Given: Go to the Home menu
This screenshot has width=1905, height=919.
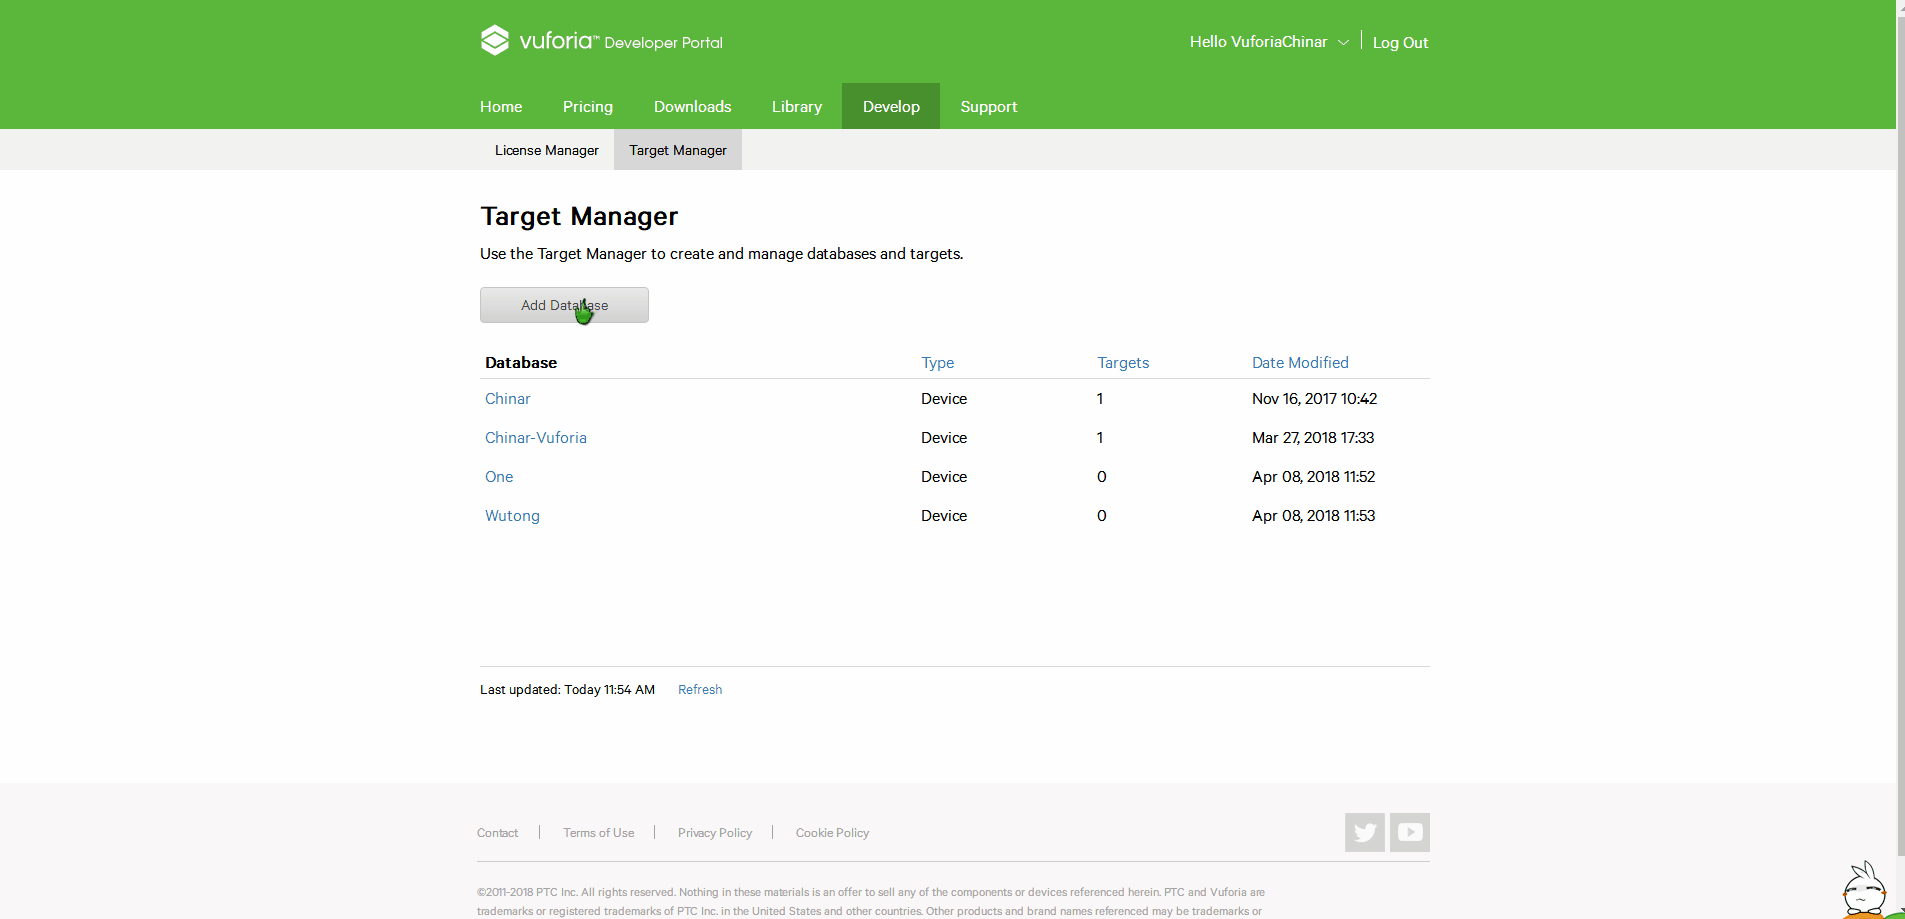Looking at the screenshot, I should 501,106.
